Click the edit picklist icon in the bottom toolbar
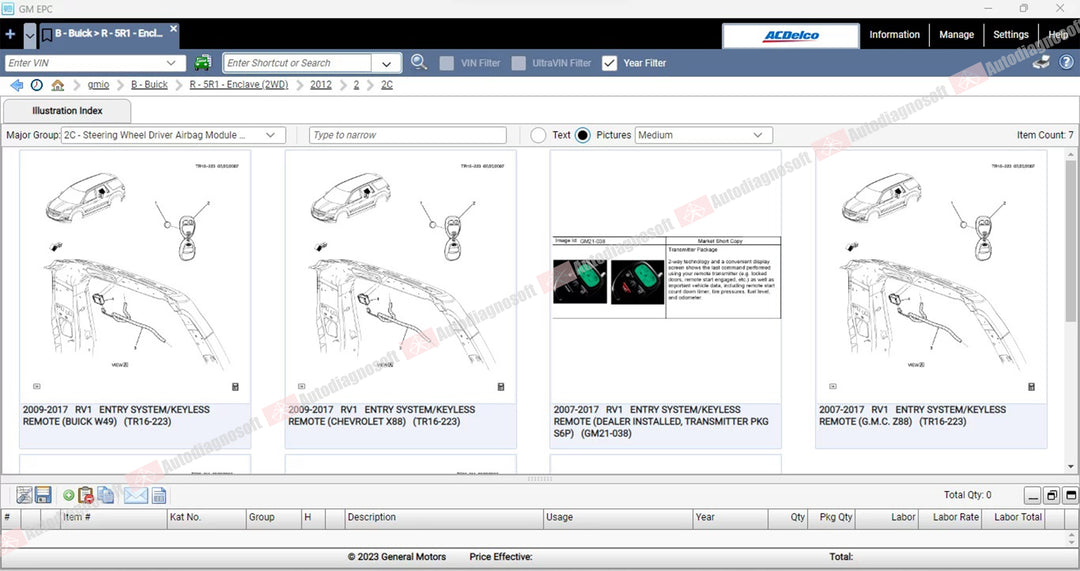The image size is (1080, 571). pos(24,495)
